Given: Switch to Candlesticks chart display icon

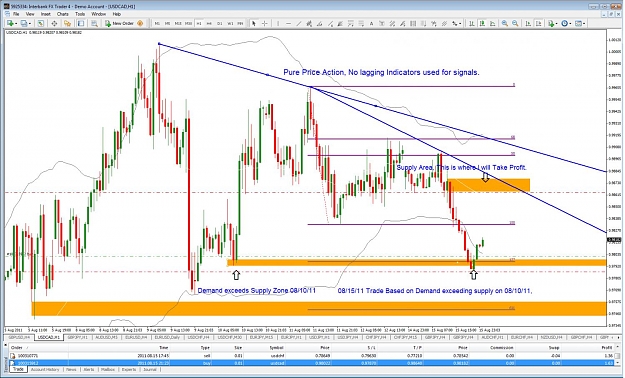Looking at the screenshot, I should 482,24.
